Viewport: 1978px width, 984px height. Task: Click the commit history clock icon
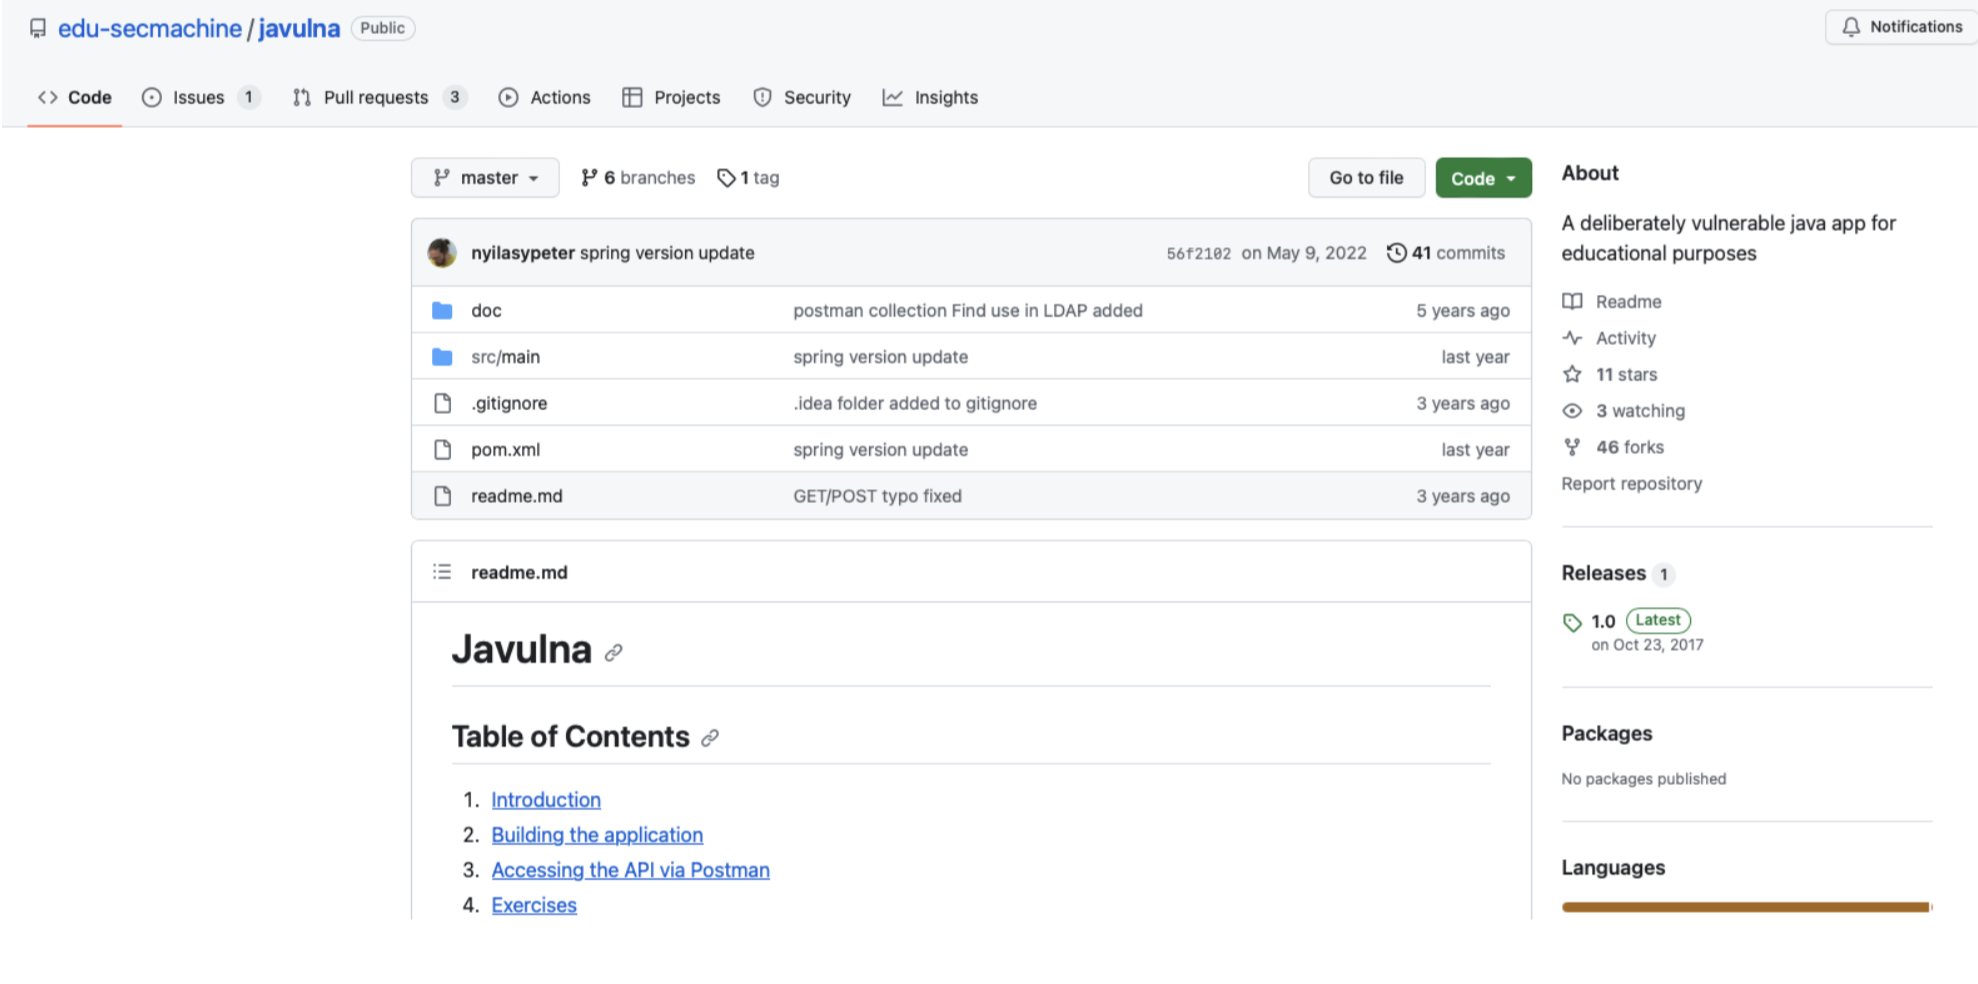pyautogui.click(x=1396, y=253)
